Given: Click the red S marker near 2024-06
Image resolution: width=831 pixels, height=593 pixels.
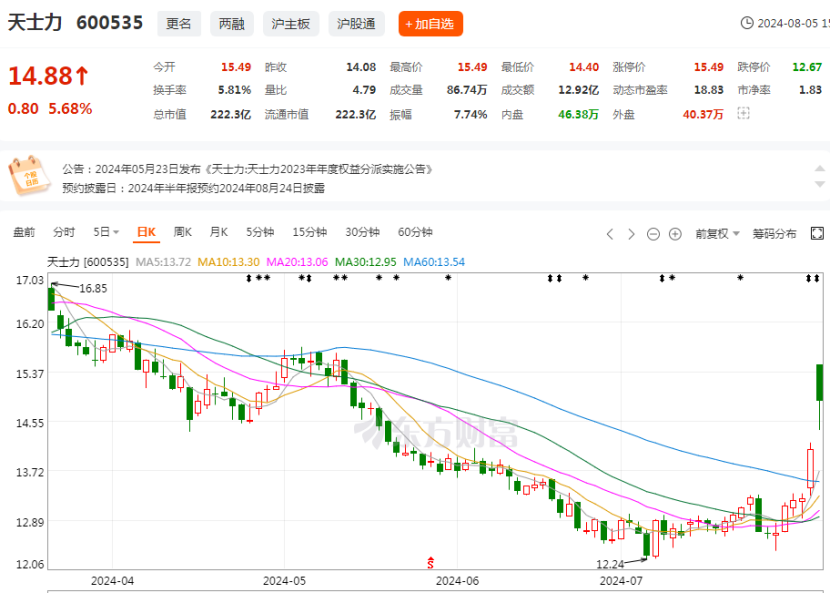Looking at the screenshot, I should coord(430,563).
